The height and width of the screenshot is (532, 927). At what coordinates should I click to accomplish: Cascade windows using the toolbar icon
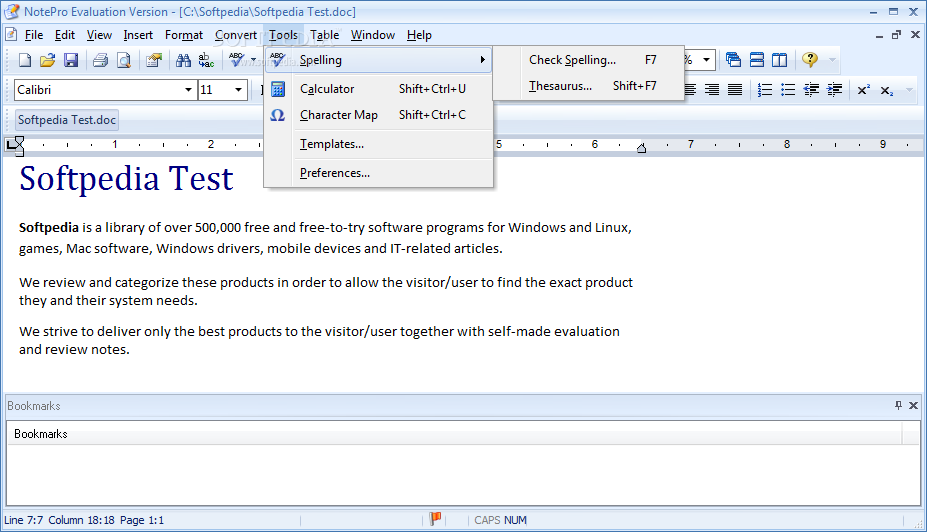coord(733,60)
